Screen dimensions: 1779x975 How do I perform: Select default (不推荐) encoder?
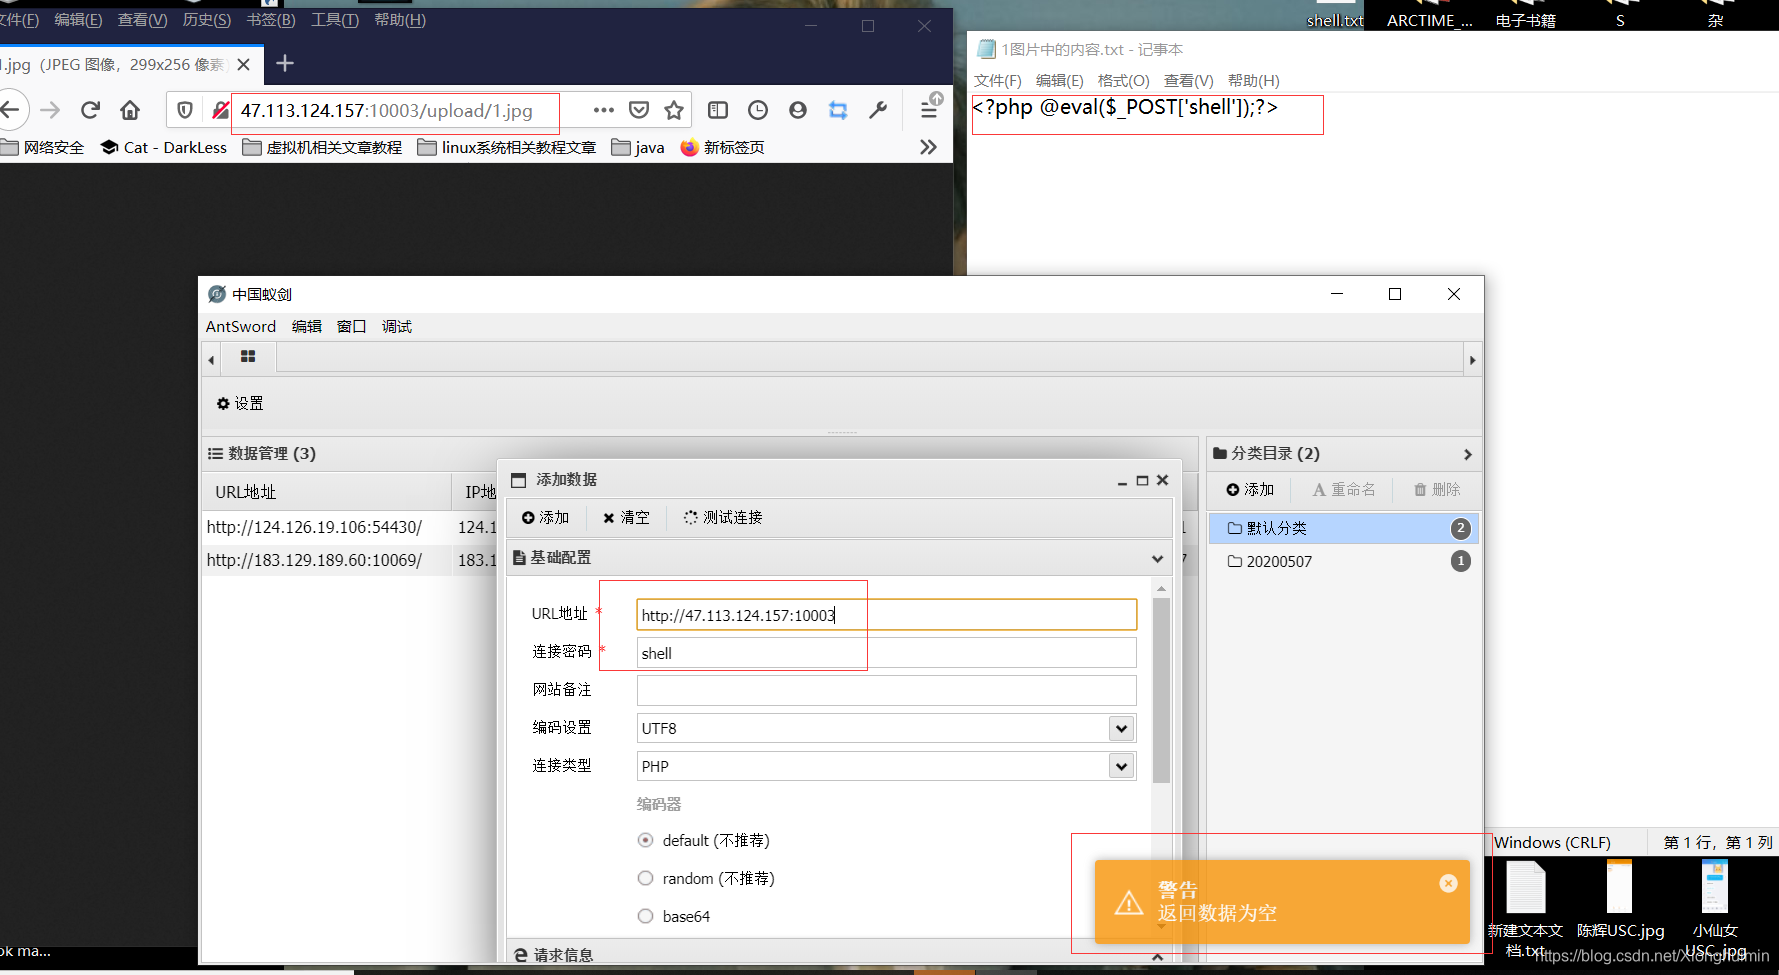point(646,840)
